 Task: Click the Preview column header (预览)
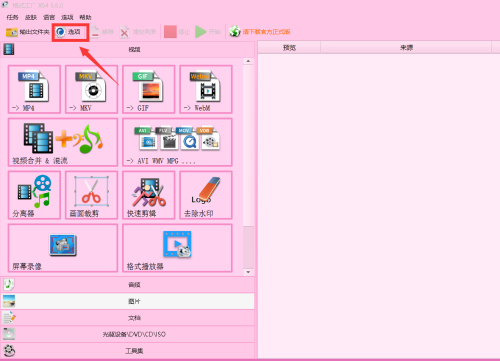289,48
